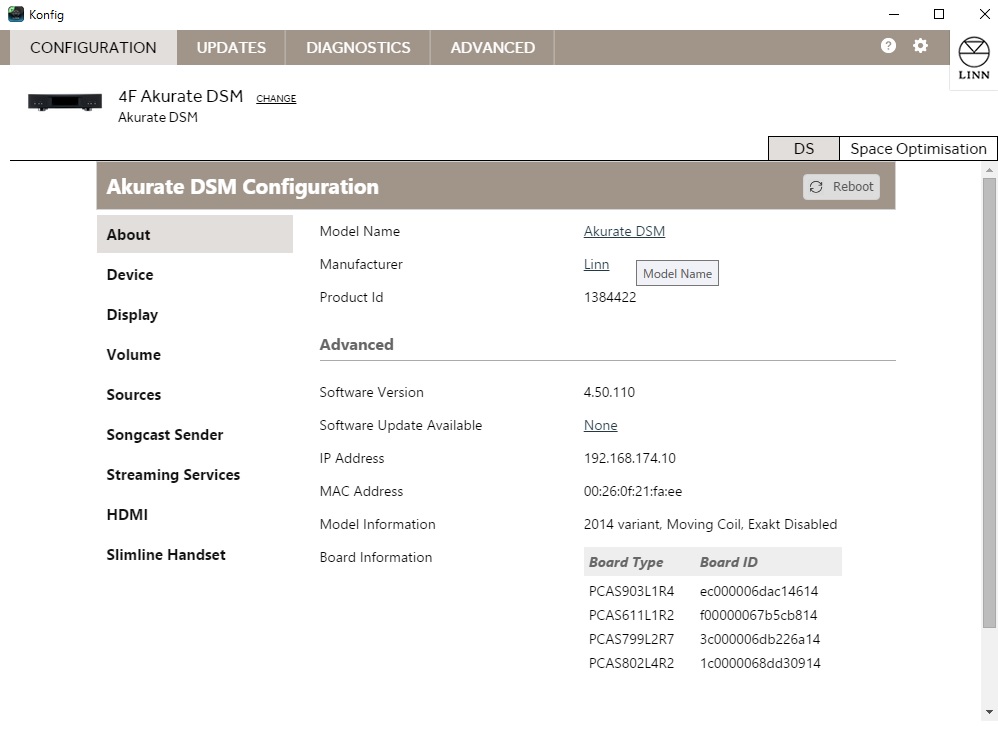This screenshot has width=998, height=730.
Task: Select the DS sub-tab
Action: pos(804,149)
